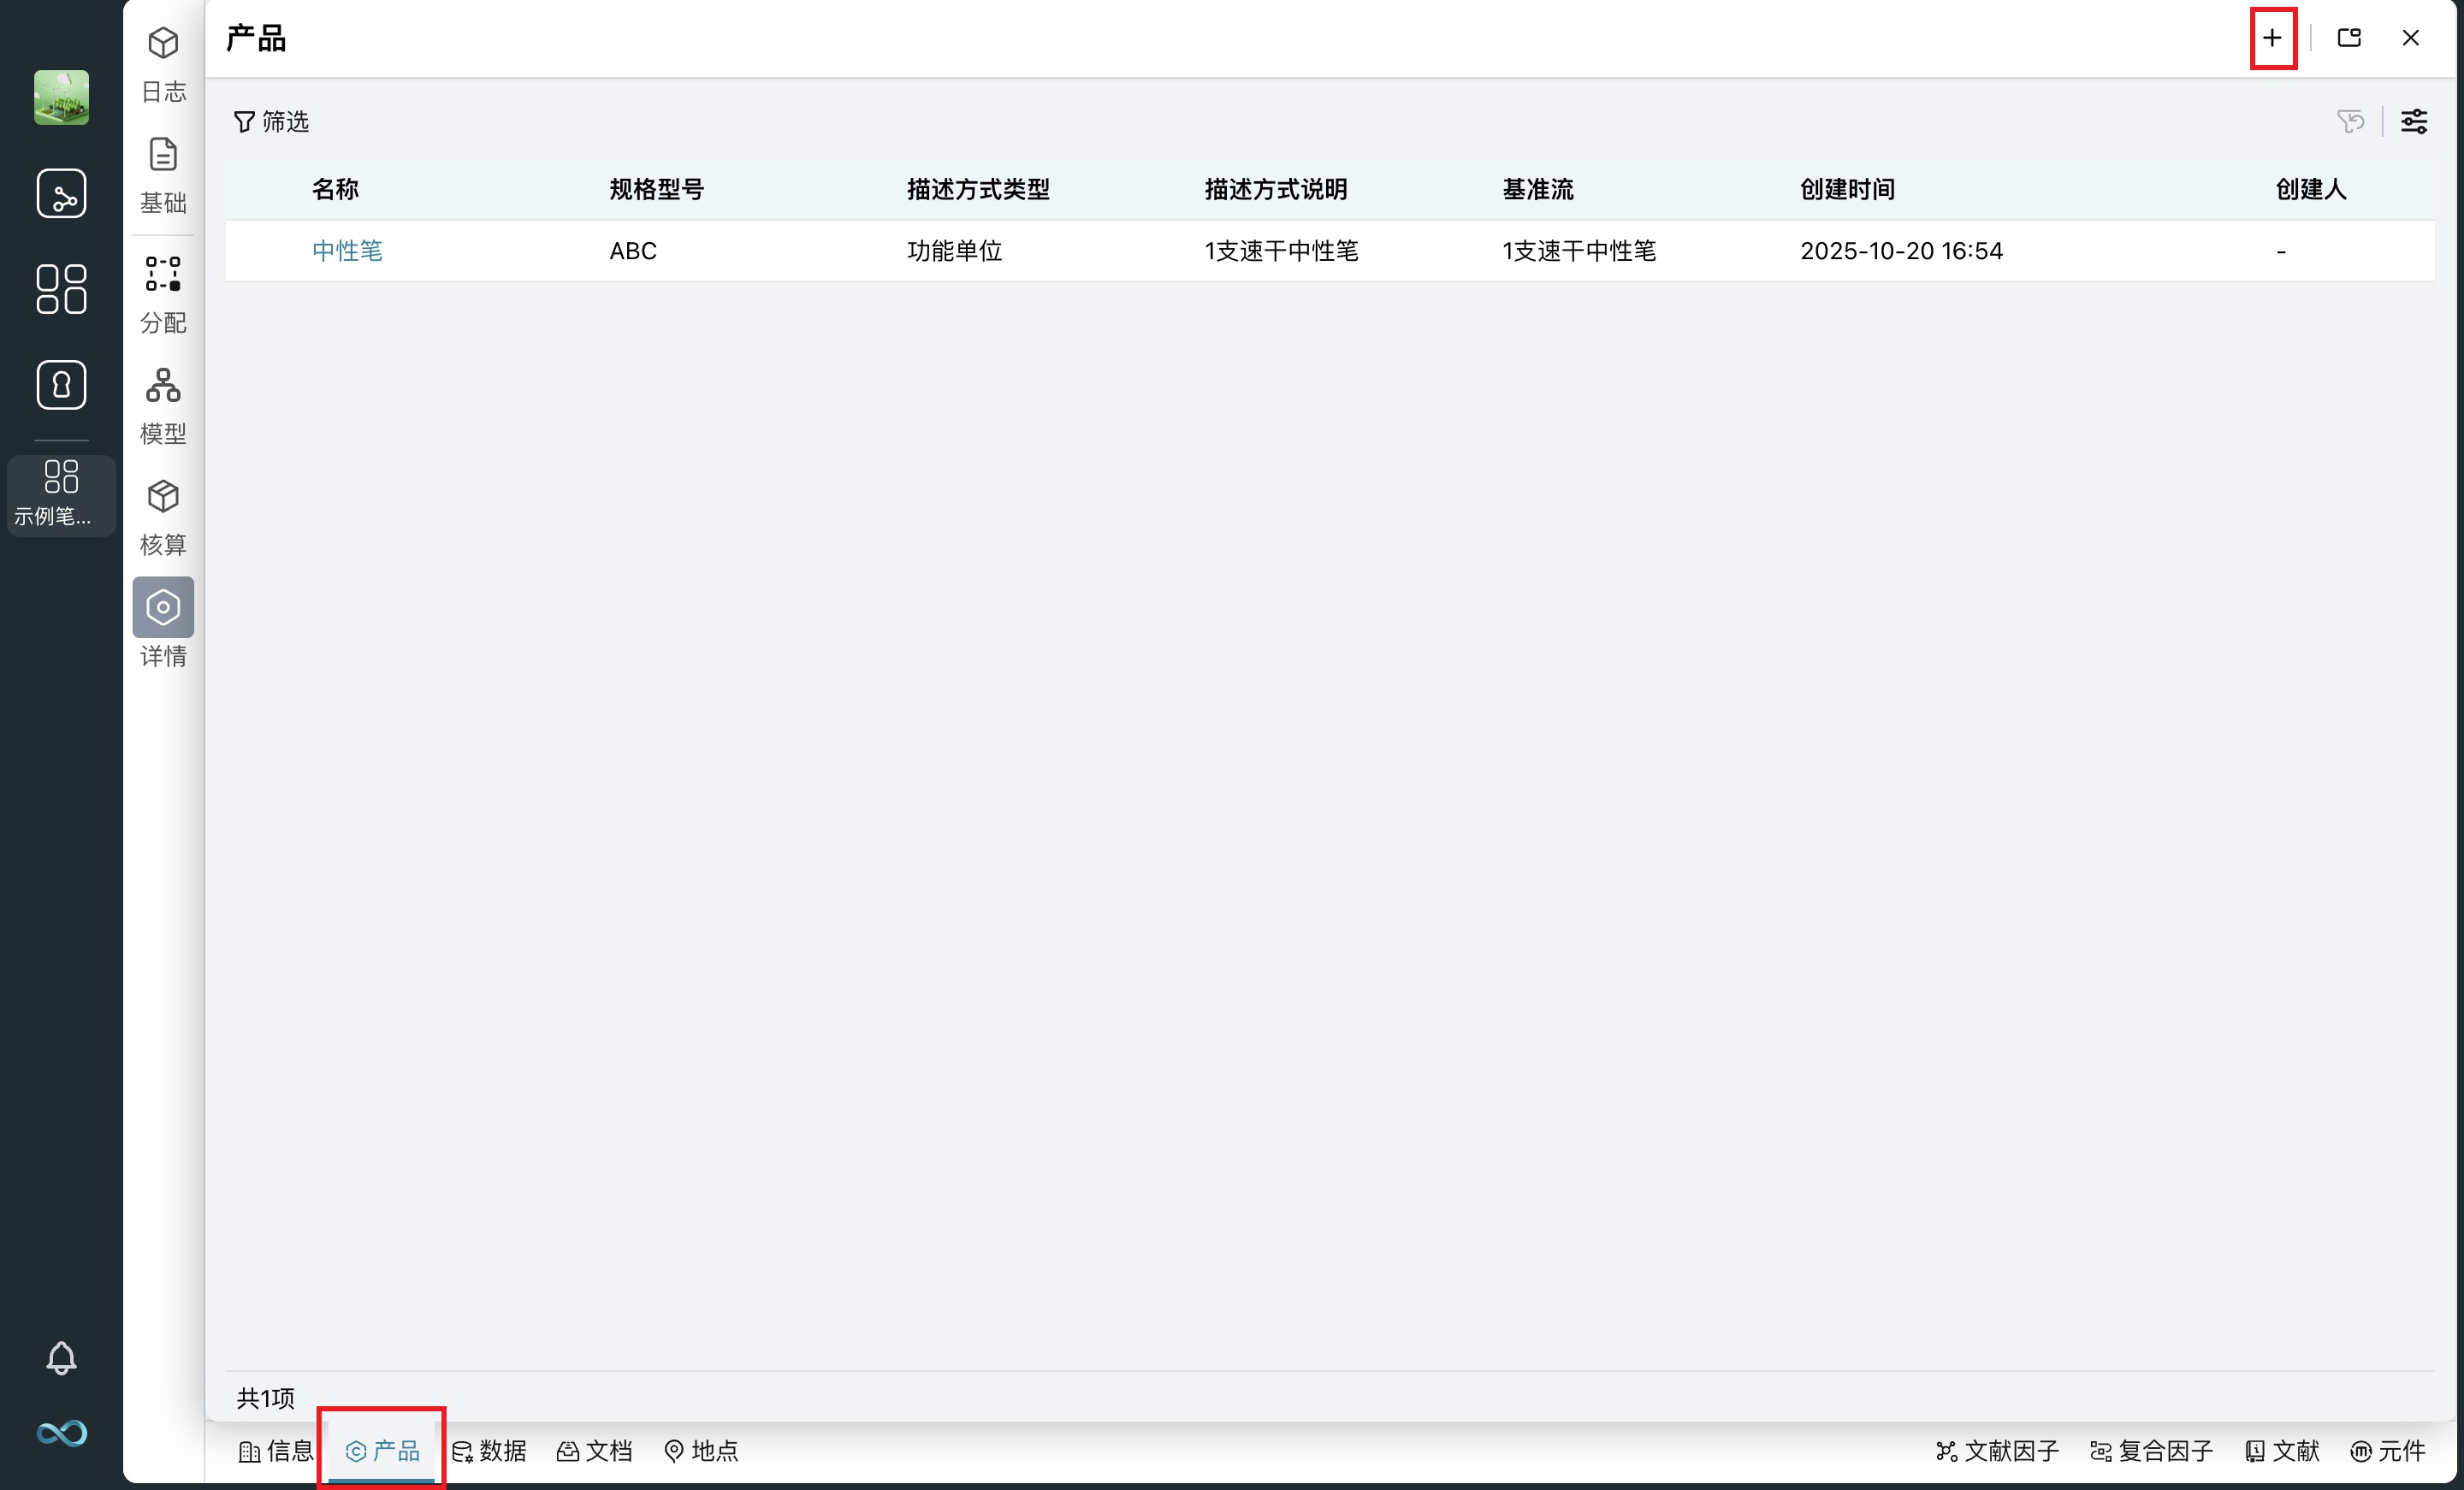Open the 复合因子 panel
Image resolution: width=2464 pixels, height=1490 pixels.
(x=2151, y=1450)
